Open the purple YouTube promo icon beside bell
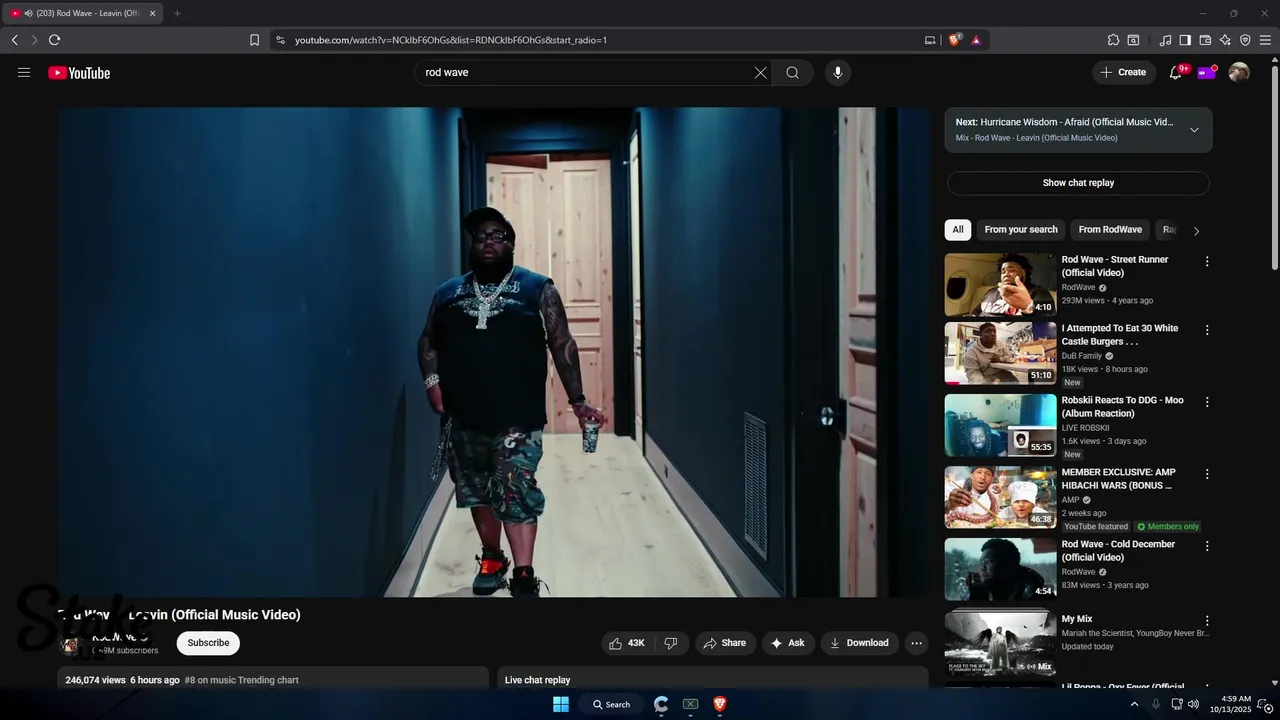This screenshot has height=720, width=1280. (1207, 72)
